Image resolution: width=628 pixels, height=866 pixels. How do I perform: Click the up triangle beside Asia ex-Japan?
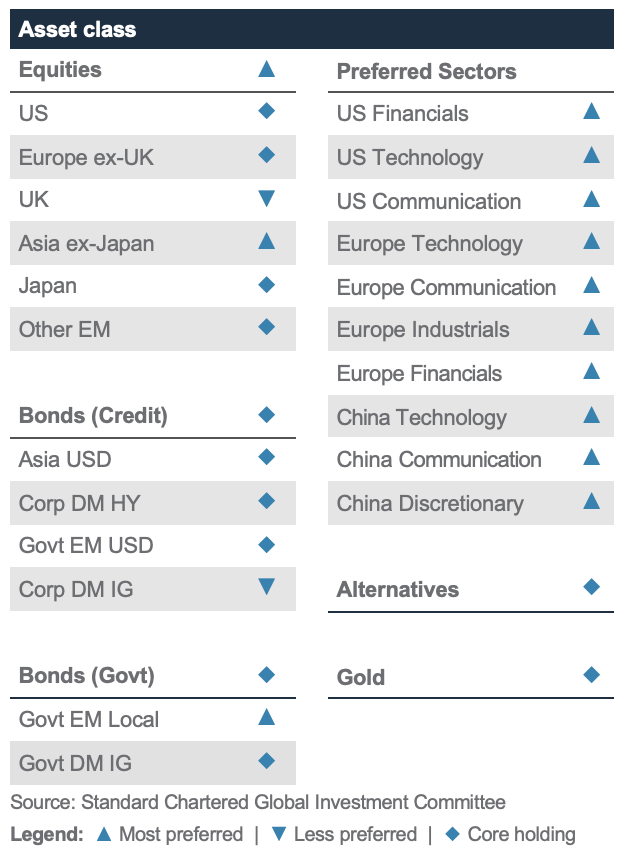[267, 241]
